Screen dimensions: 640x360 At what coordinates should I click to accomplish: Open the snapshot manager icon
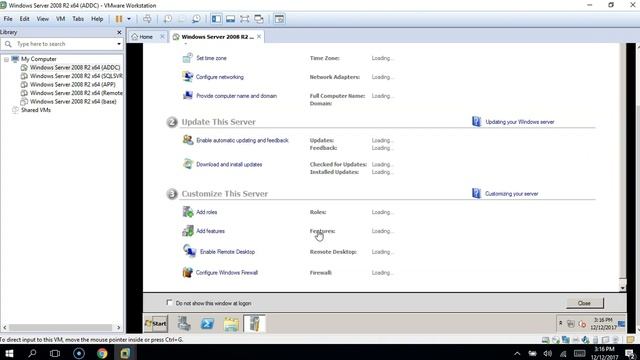[x=196, y=19]
